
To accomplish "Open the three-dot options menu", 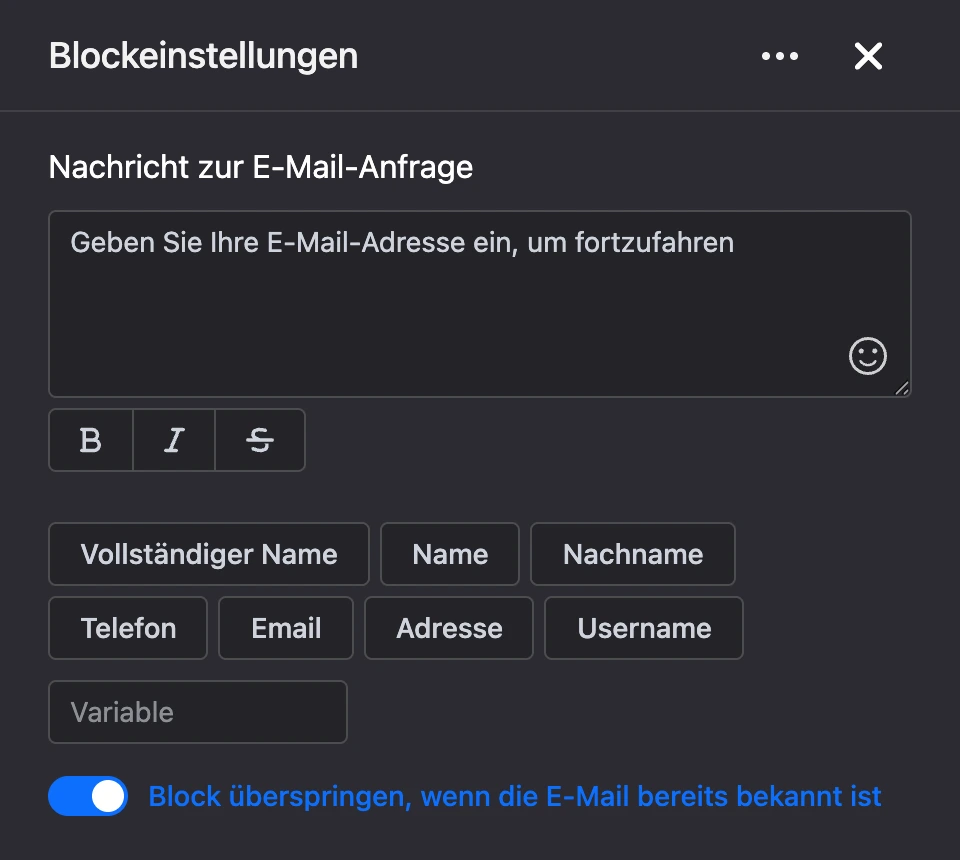I will pyautogui.click(x=779, y=56).
